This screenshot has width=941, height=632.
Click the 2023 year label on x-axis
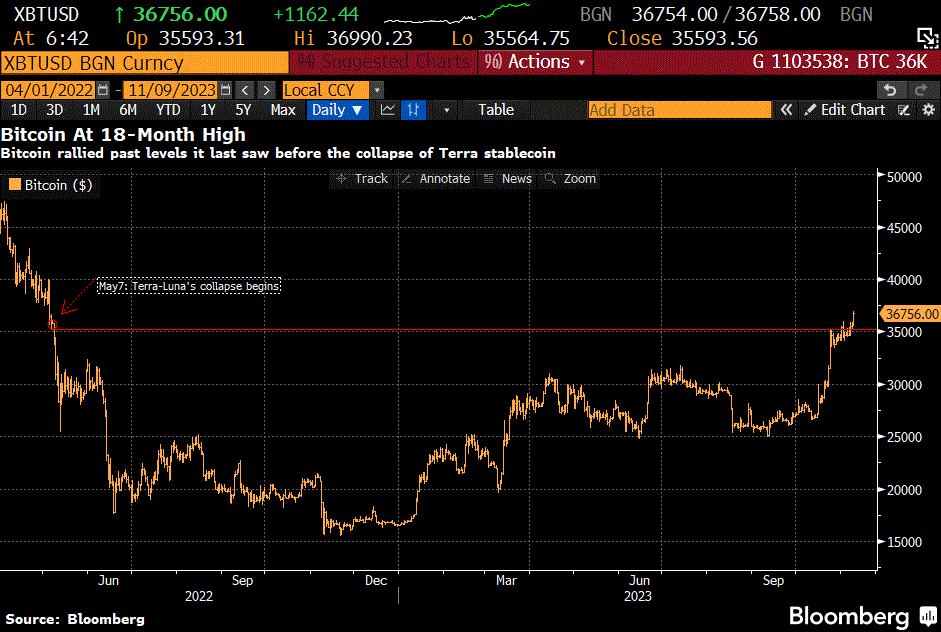click(x=637, y=596)
